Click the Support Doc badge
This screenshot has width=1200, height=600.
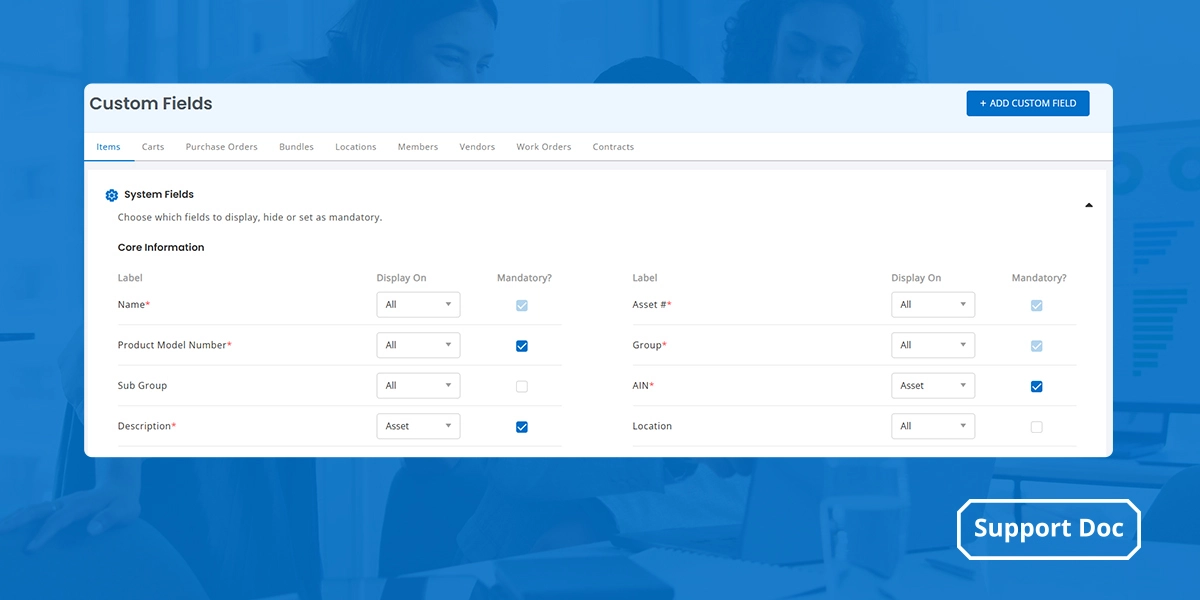(x=1048, y=528)
